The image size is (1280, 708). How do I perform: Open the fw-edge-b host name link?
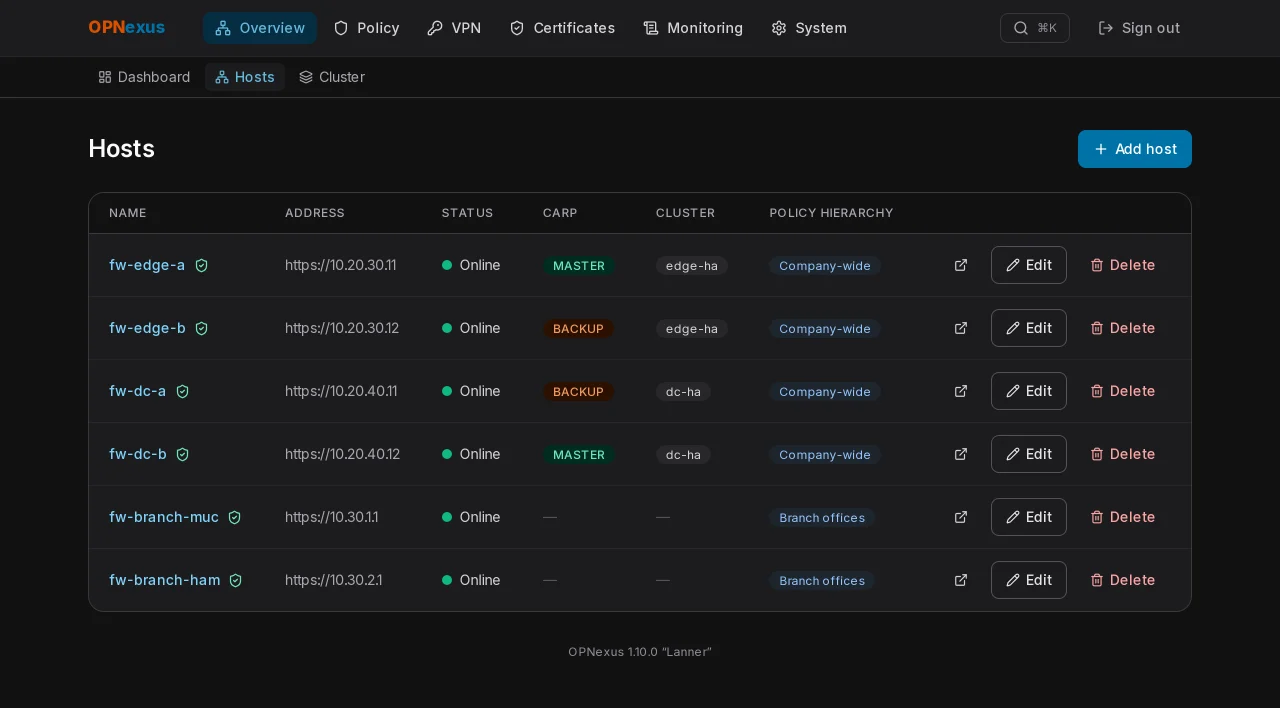coord(147,328)
